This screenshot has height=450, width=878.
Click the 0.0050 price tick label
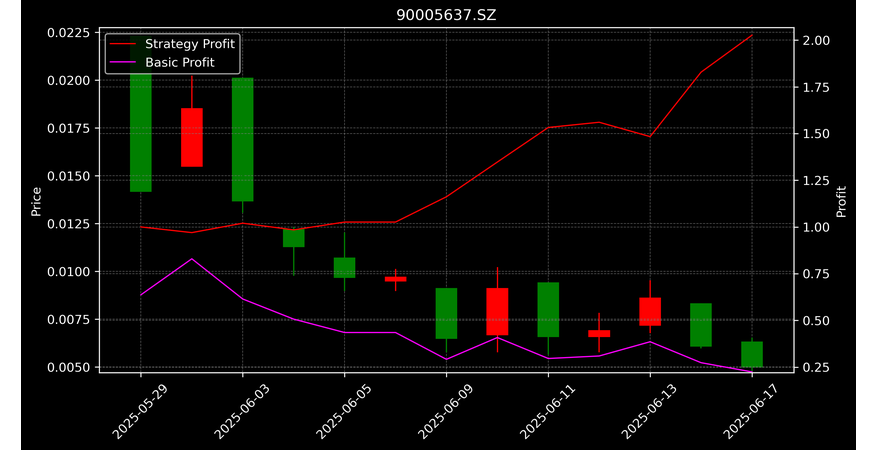68,368
